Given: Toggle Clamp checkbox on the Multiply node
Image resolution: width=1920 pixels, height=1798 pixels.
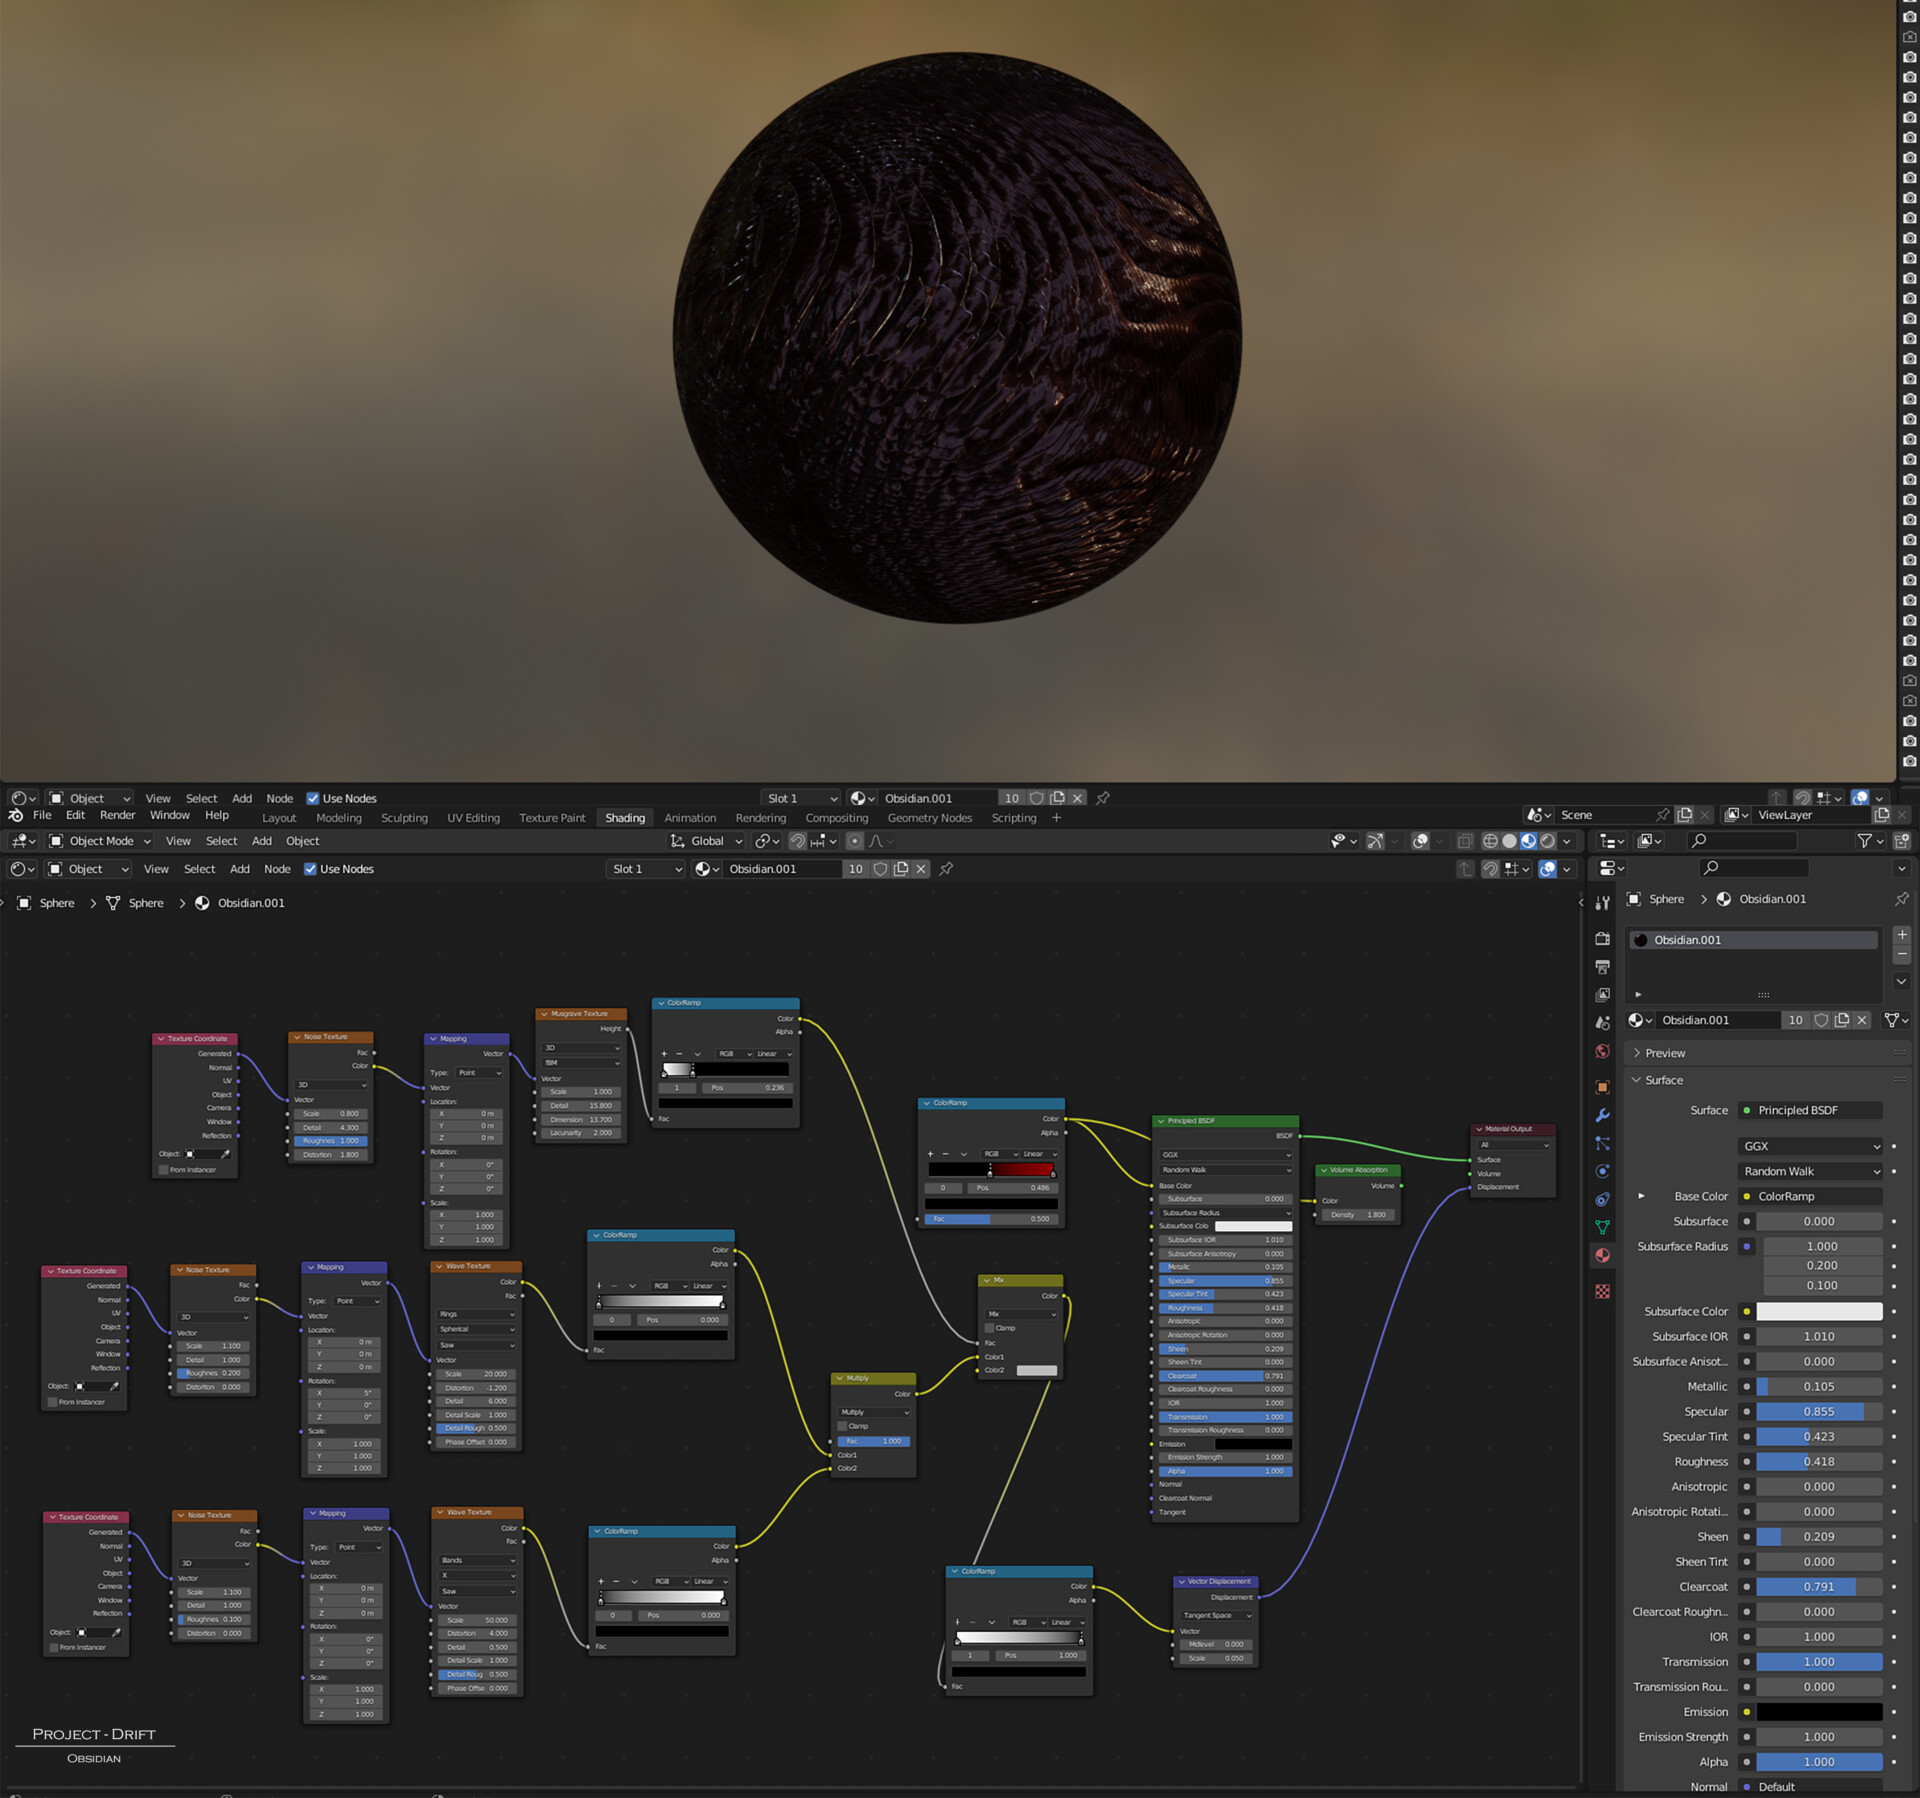Looking at the screenshot, I should point(842,1426).
